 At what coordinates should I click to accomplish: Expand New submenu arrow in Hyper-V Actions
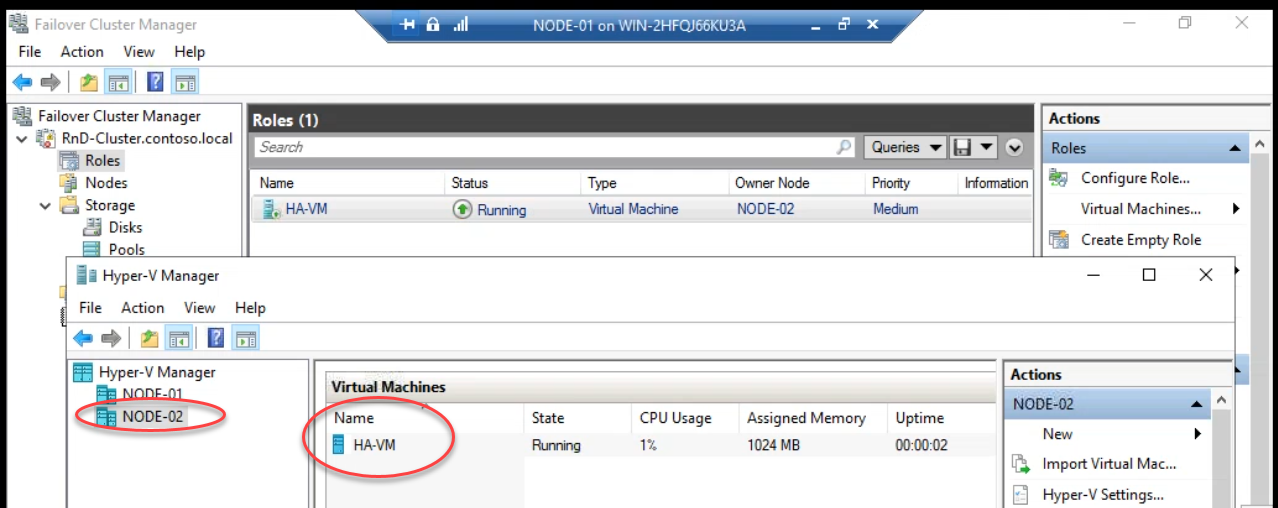click(x=1197, y=434)
